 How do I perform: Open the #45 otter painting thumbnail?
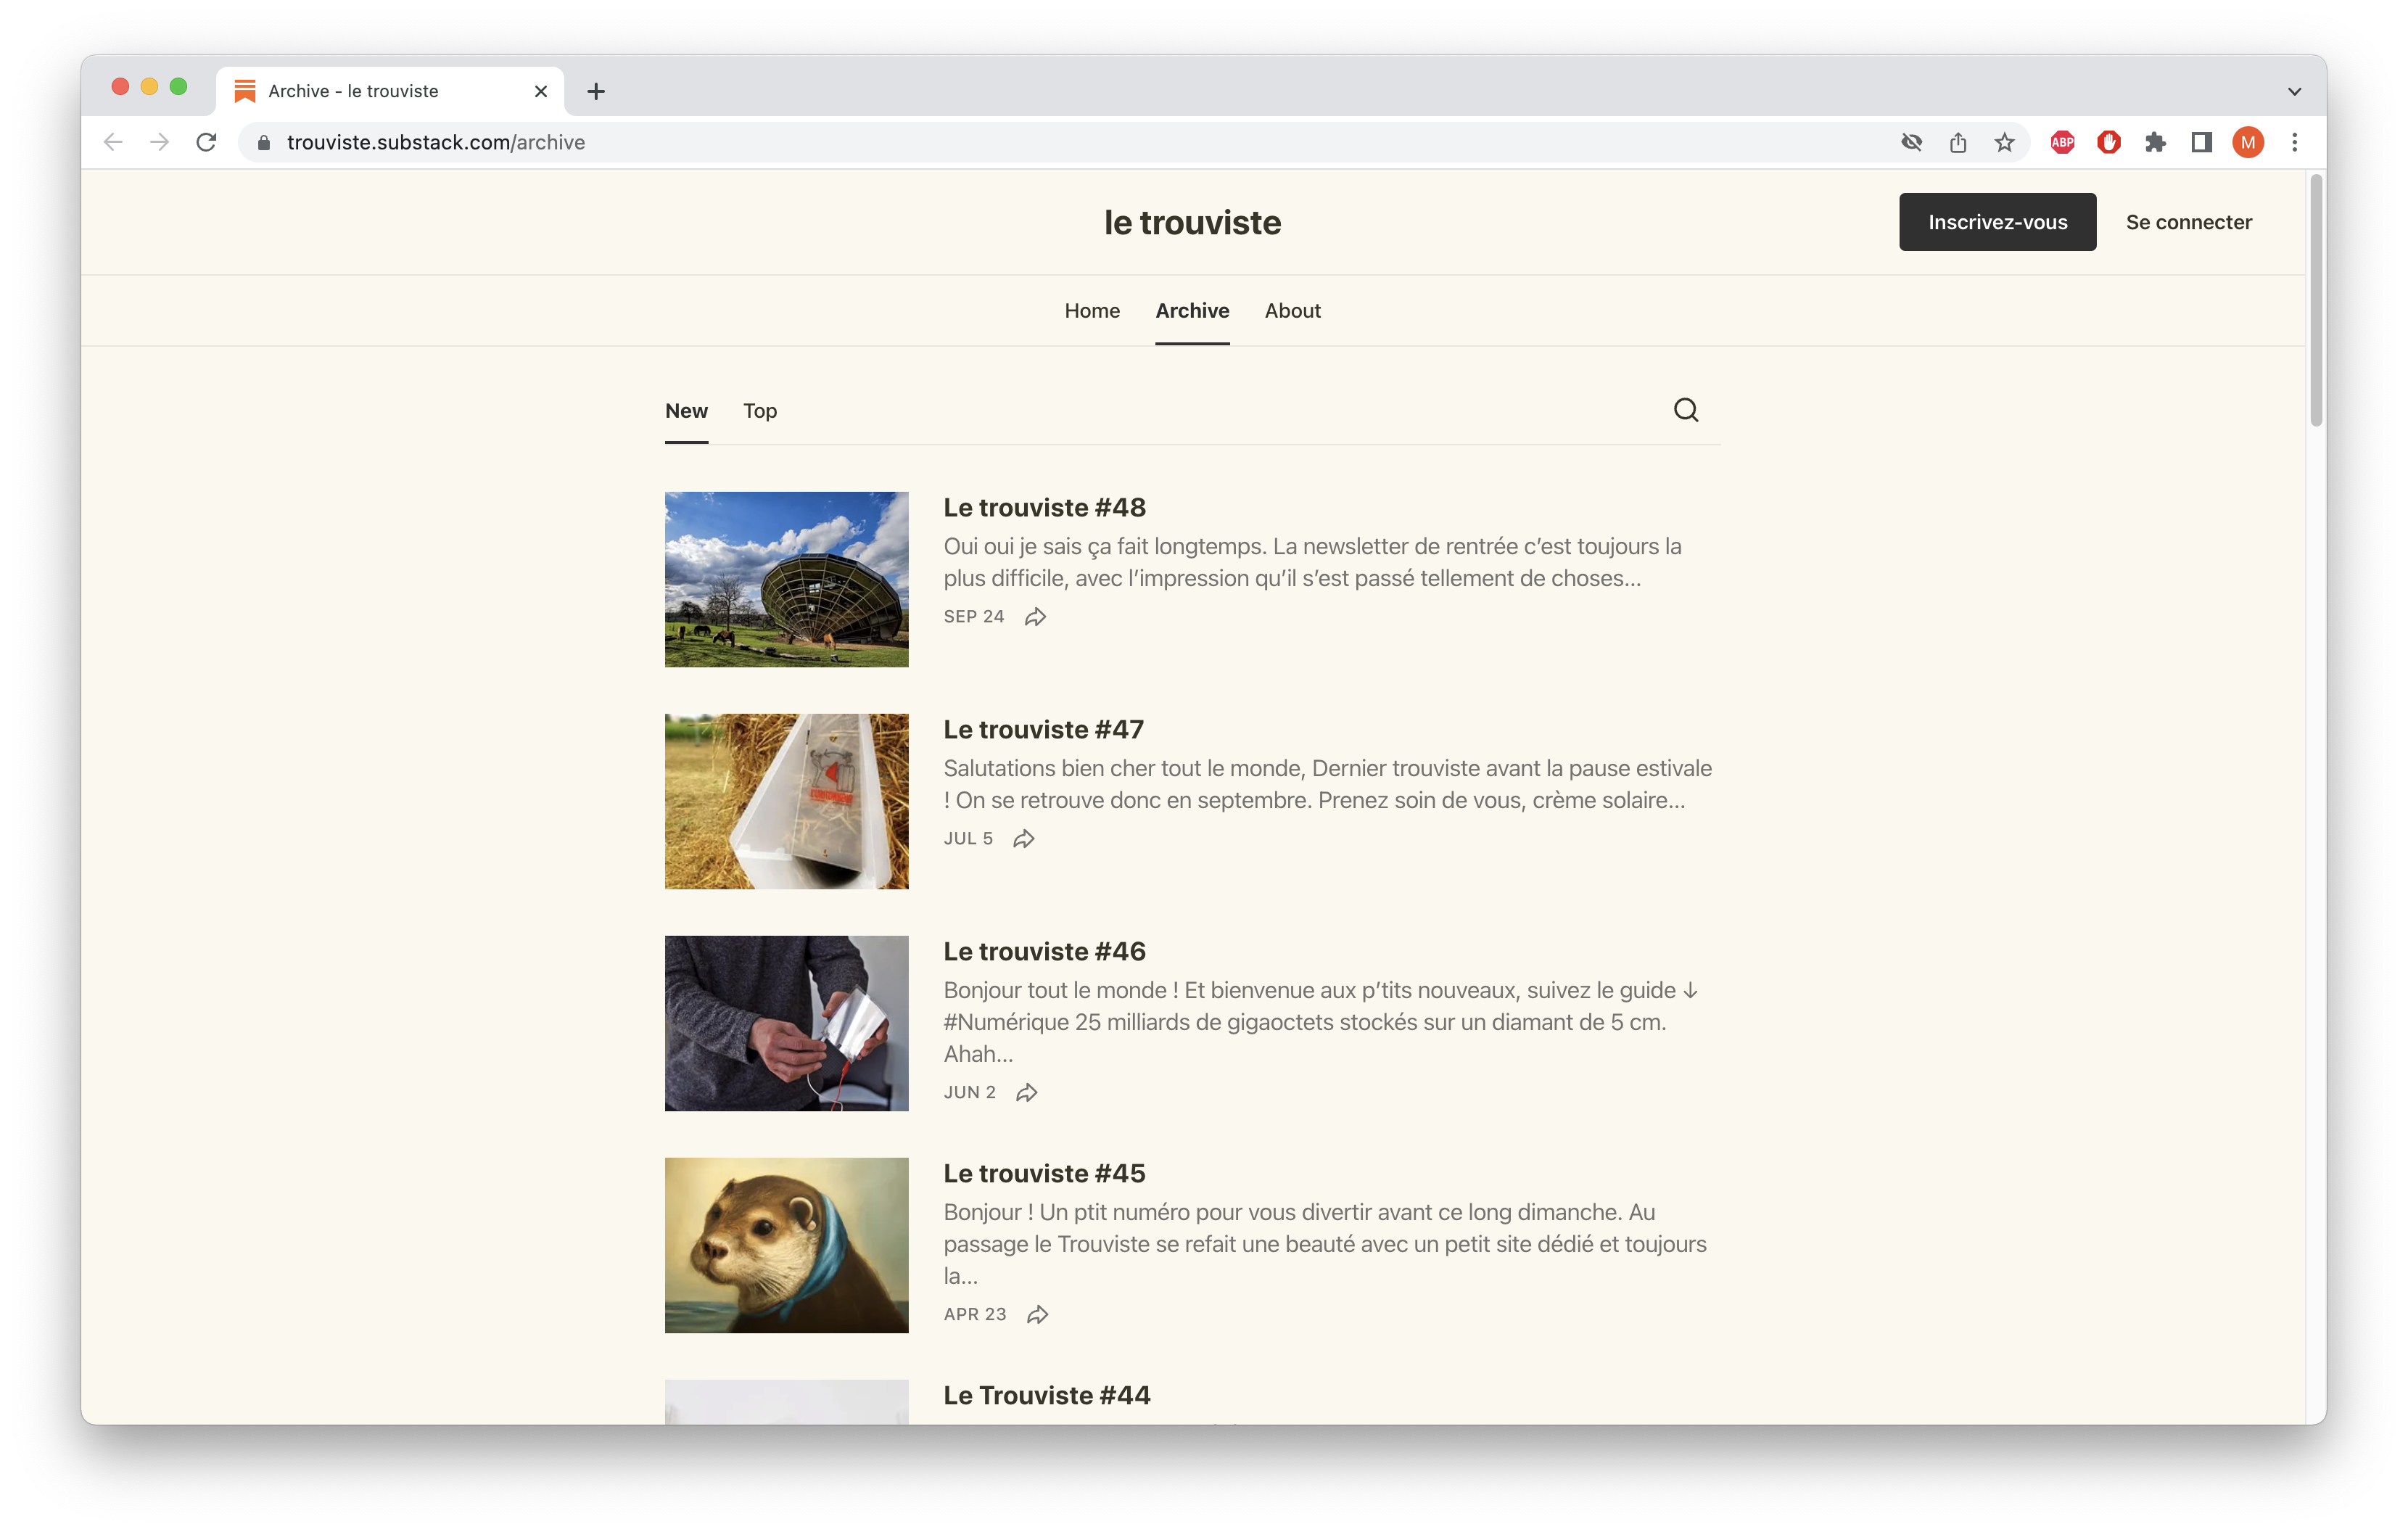point(786,1245)
